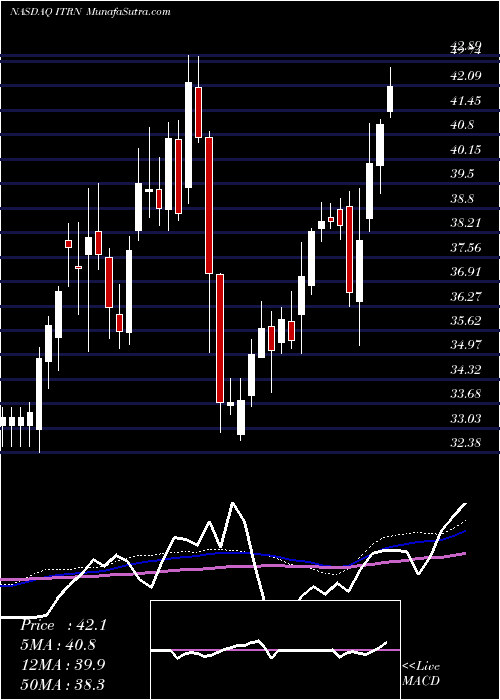Click the <<Live MACD label

click(x=421, y=673)
